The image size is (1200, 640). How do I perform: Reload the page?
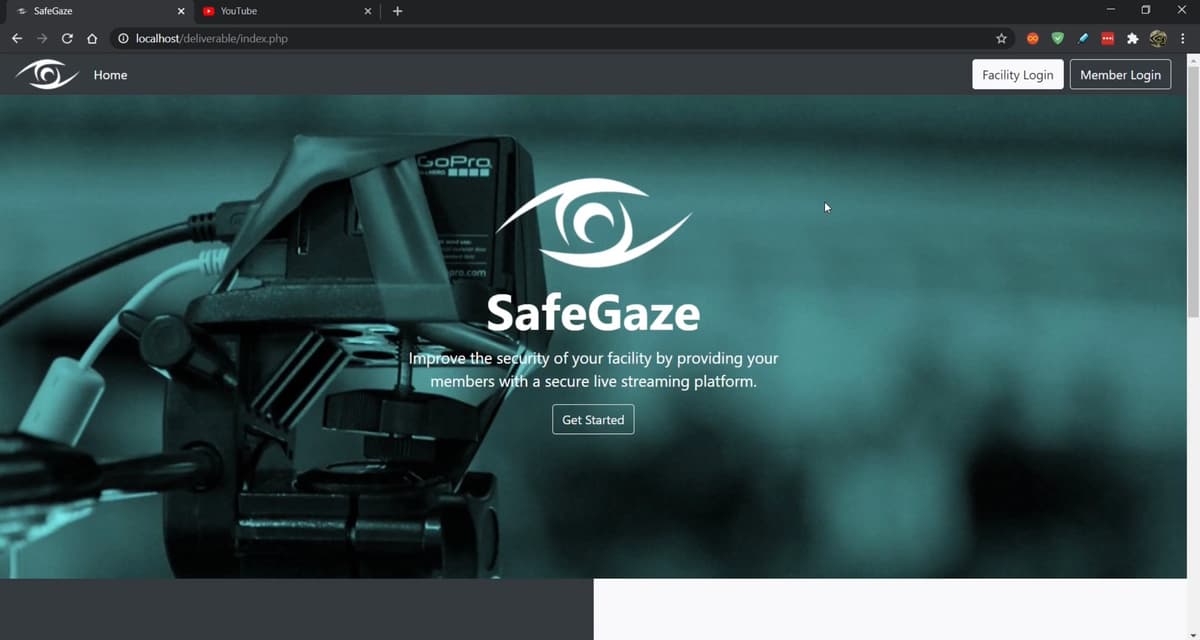pyautogui.click(x=67, y=39)
